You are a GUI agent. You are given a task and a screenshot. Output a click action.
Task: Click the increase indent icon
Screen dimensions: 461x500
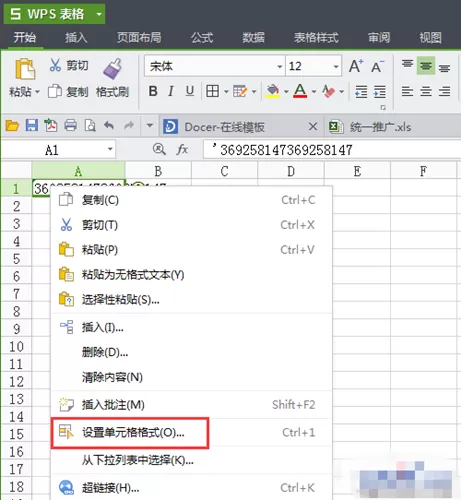coord(380,92)
